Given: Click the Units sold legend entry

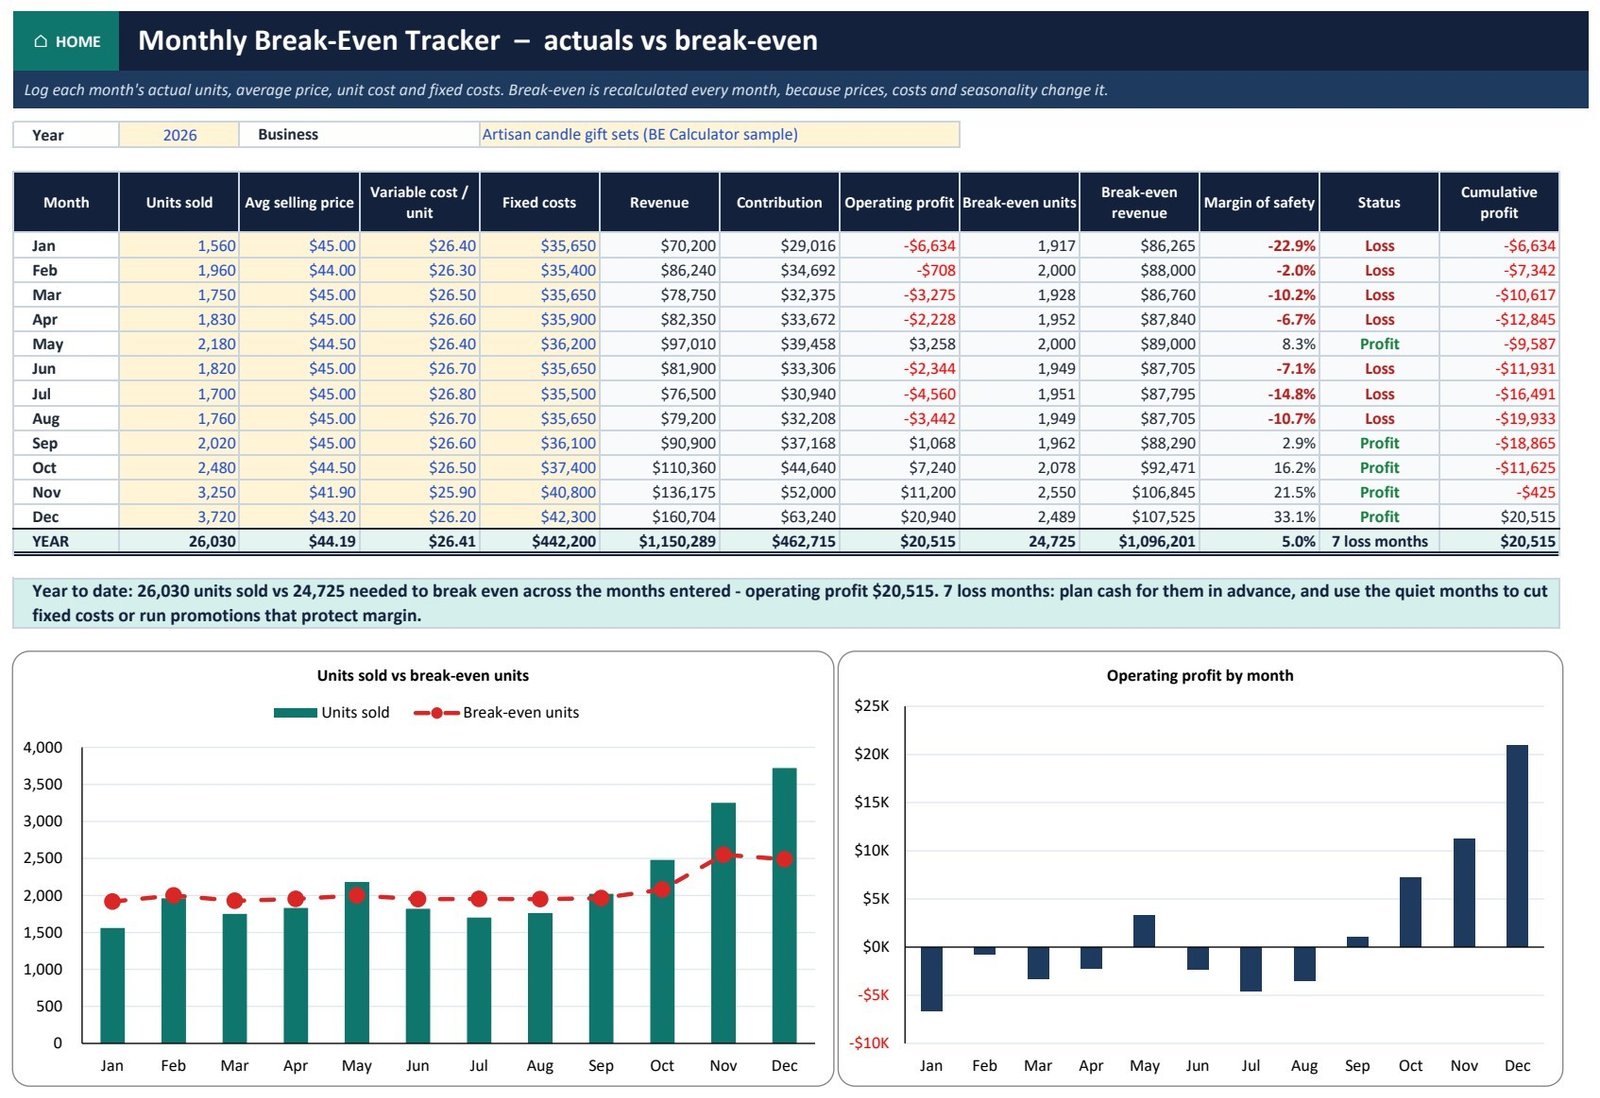Looking at the screenshot, I should coord(332,713).
